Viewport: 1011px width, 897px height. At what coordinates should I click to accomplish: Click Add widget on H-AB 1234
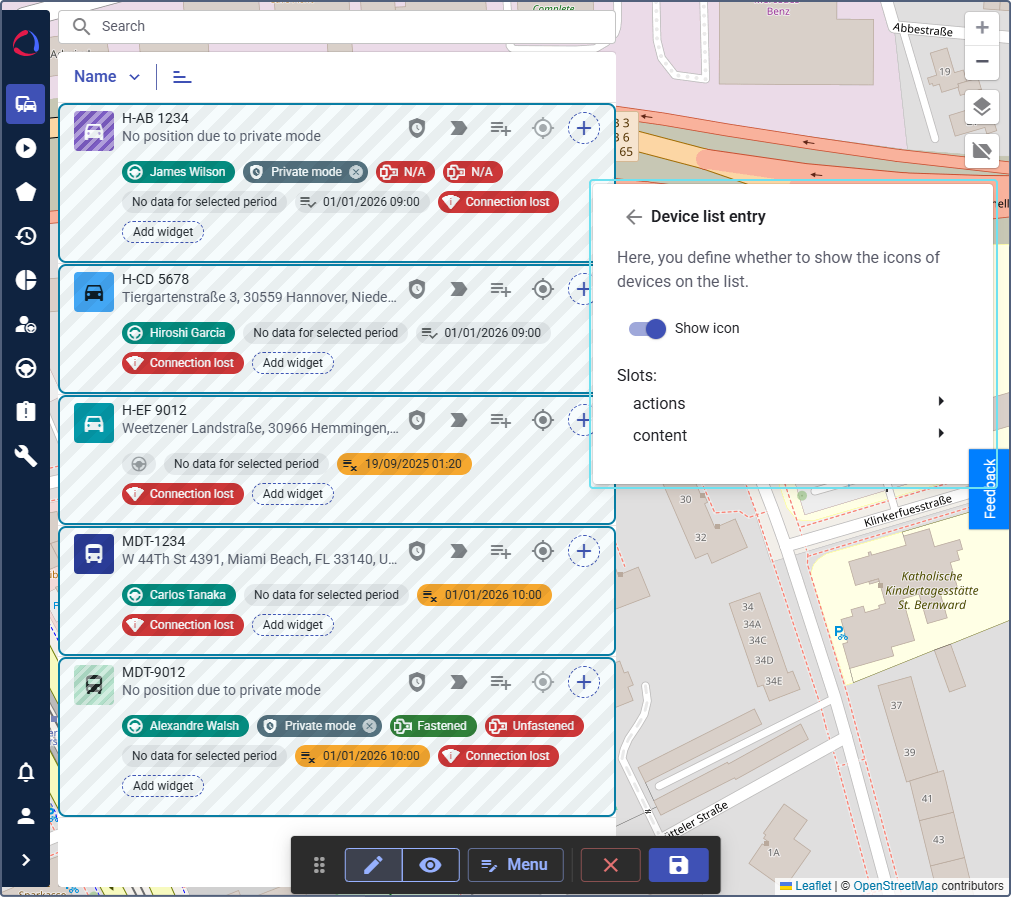click(x=163, y=232)
